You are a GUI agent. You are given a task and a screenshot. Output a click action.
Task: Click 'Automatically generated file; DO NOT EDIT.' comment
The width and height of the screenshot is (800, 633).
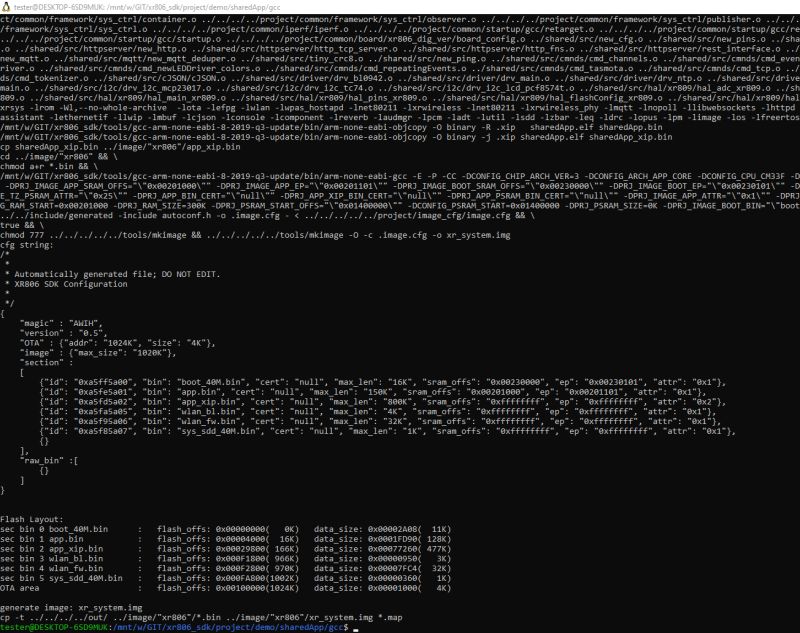click(x=117, y=274)
